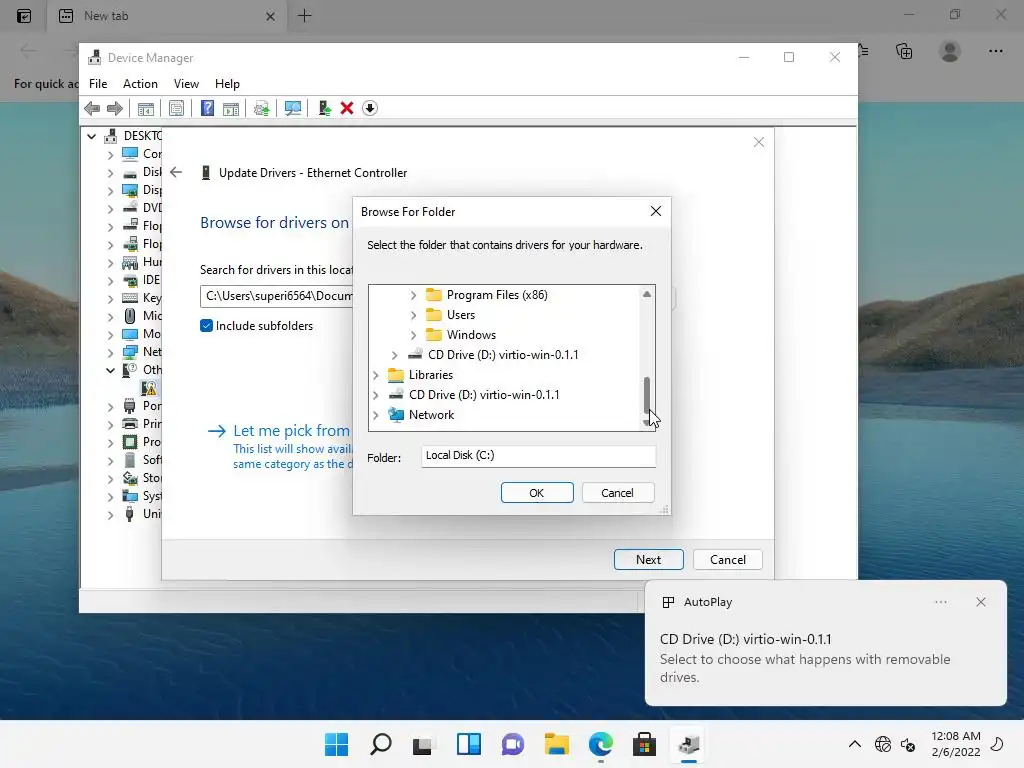Image resolution: width=1024 pixels, height=768 pixels.
Task: Expand the Users folder node
Action: coord(413,315)
